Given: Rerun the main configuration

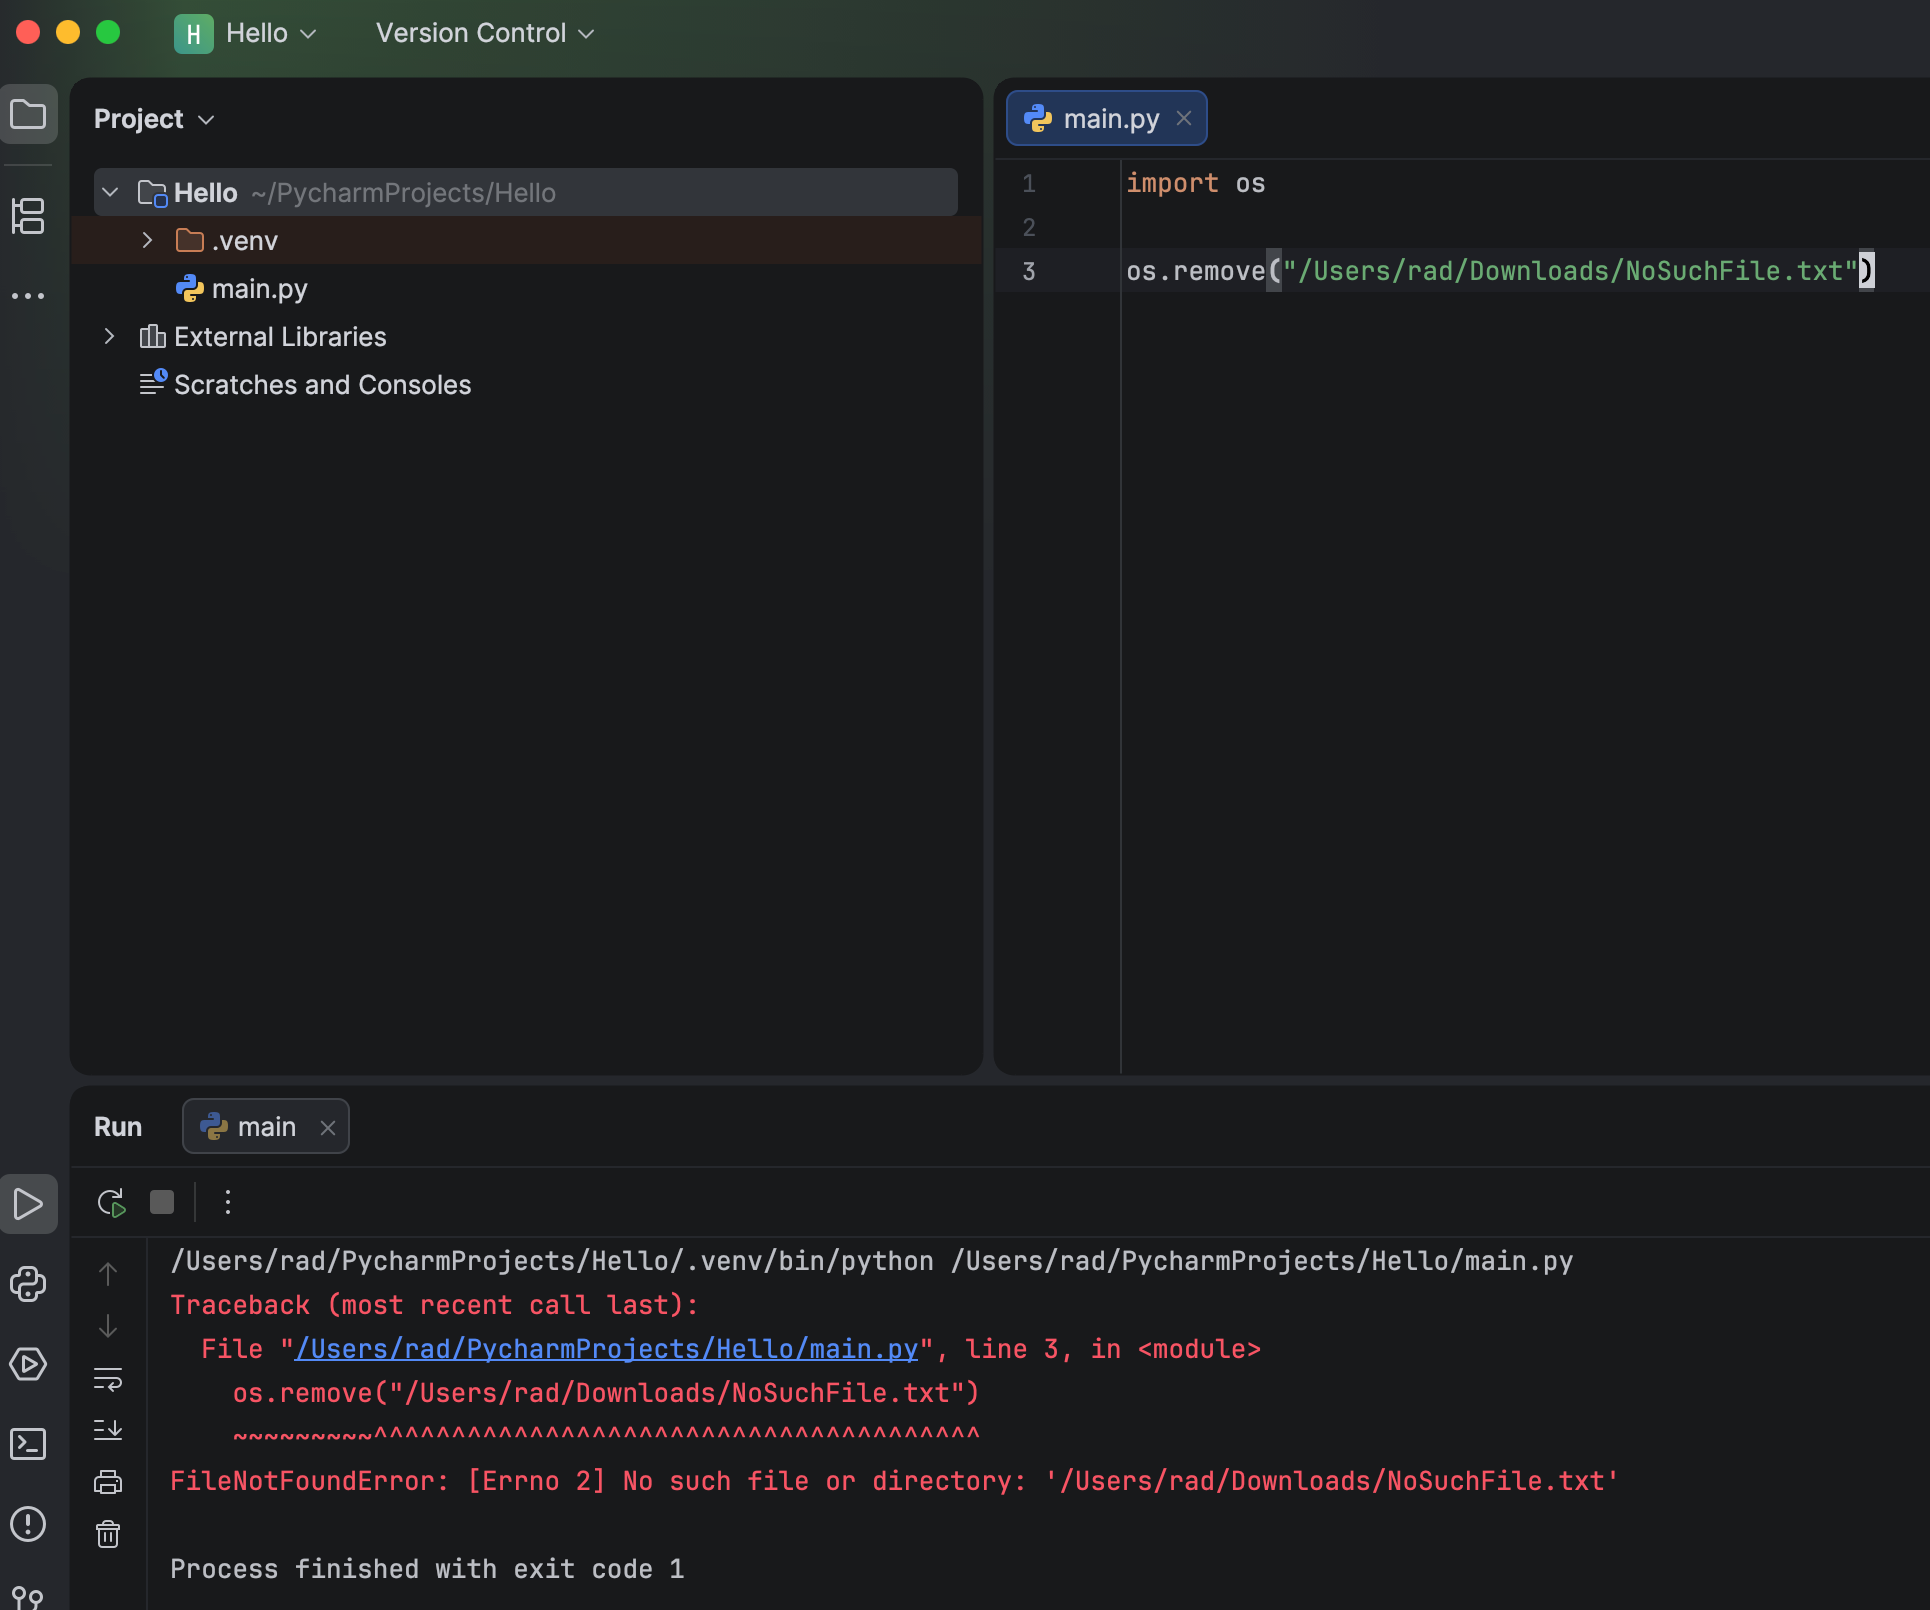Looking at the screenshot, I should point(111,1202).
